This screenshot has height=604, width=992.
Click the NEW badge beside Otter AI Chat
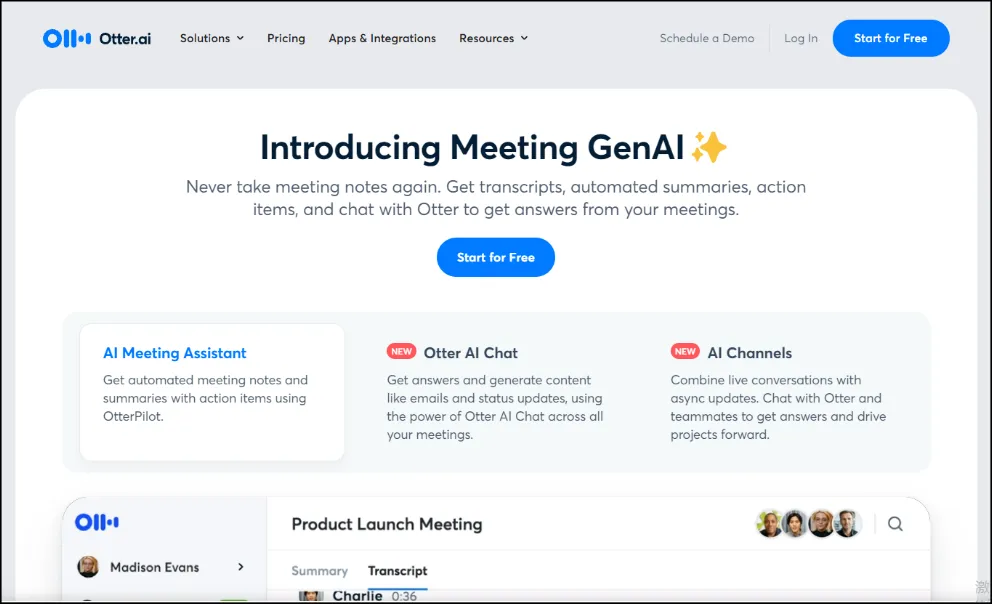pos(401,352)
